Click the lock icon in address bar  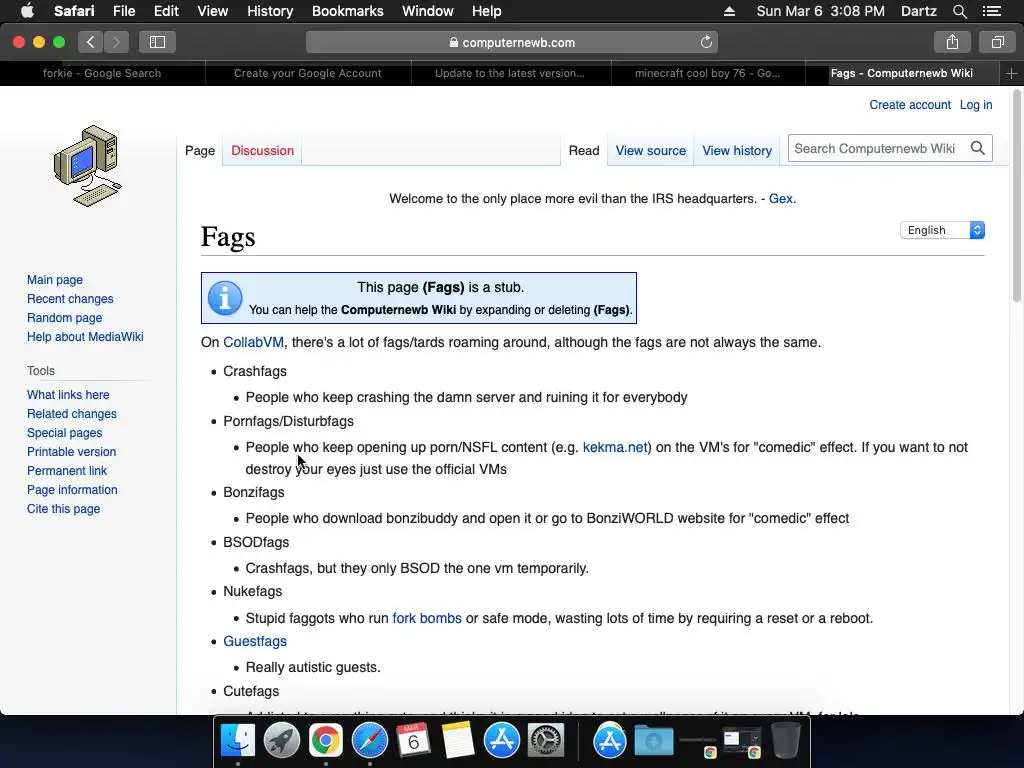coord(454,42)
